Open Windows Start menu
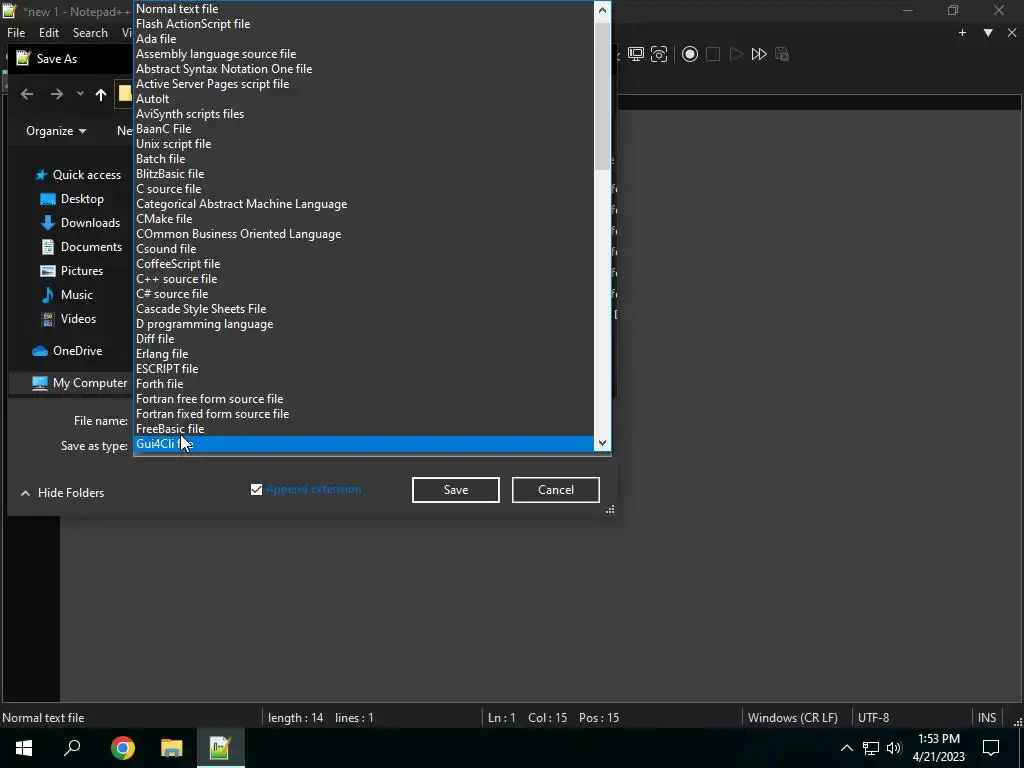 pyautogui.click(x=24, y=748)
